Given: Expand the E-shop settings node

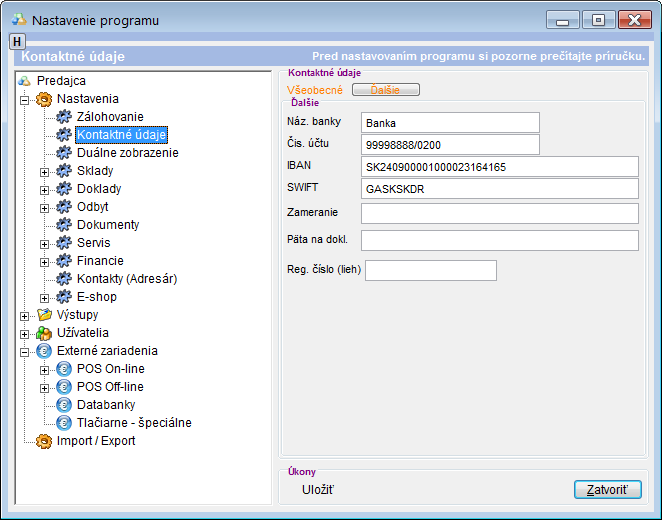Looking at the screenshot, I should [x=45, y=297].
